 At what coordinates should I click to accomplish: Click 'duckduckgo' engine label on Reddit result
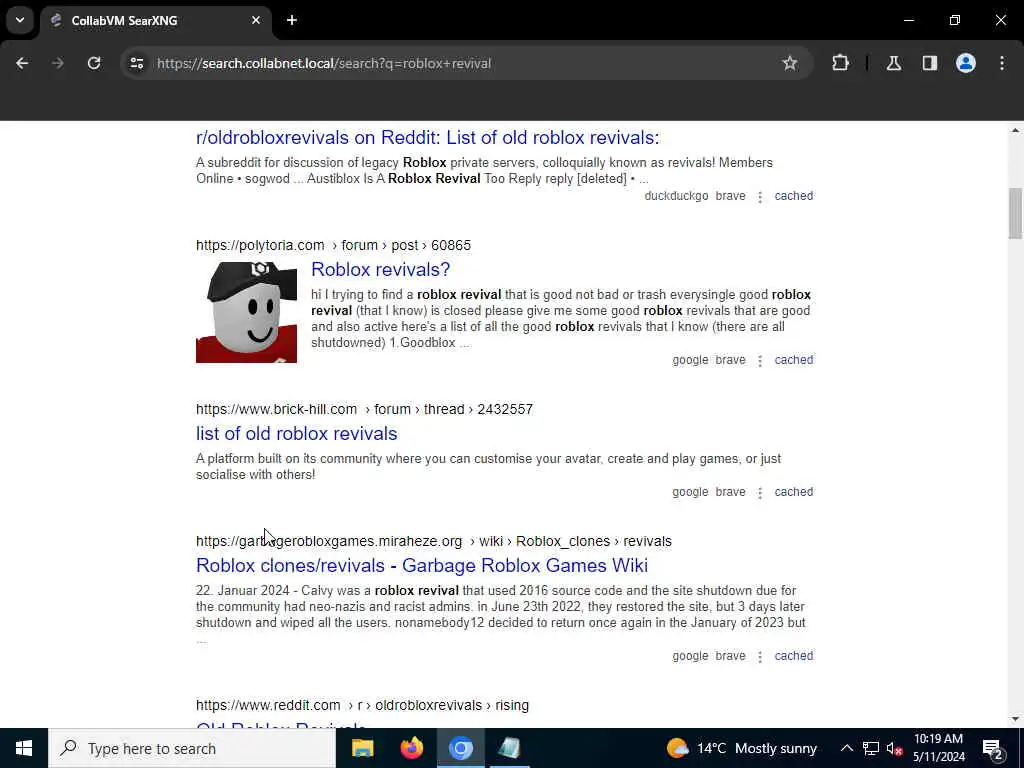tap(676, 196)
